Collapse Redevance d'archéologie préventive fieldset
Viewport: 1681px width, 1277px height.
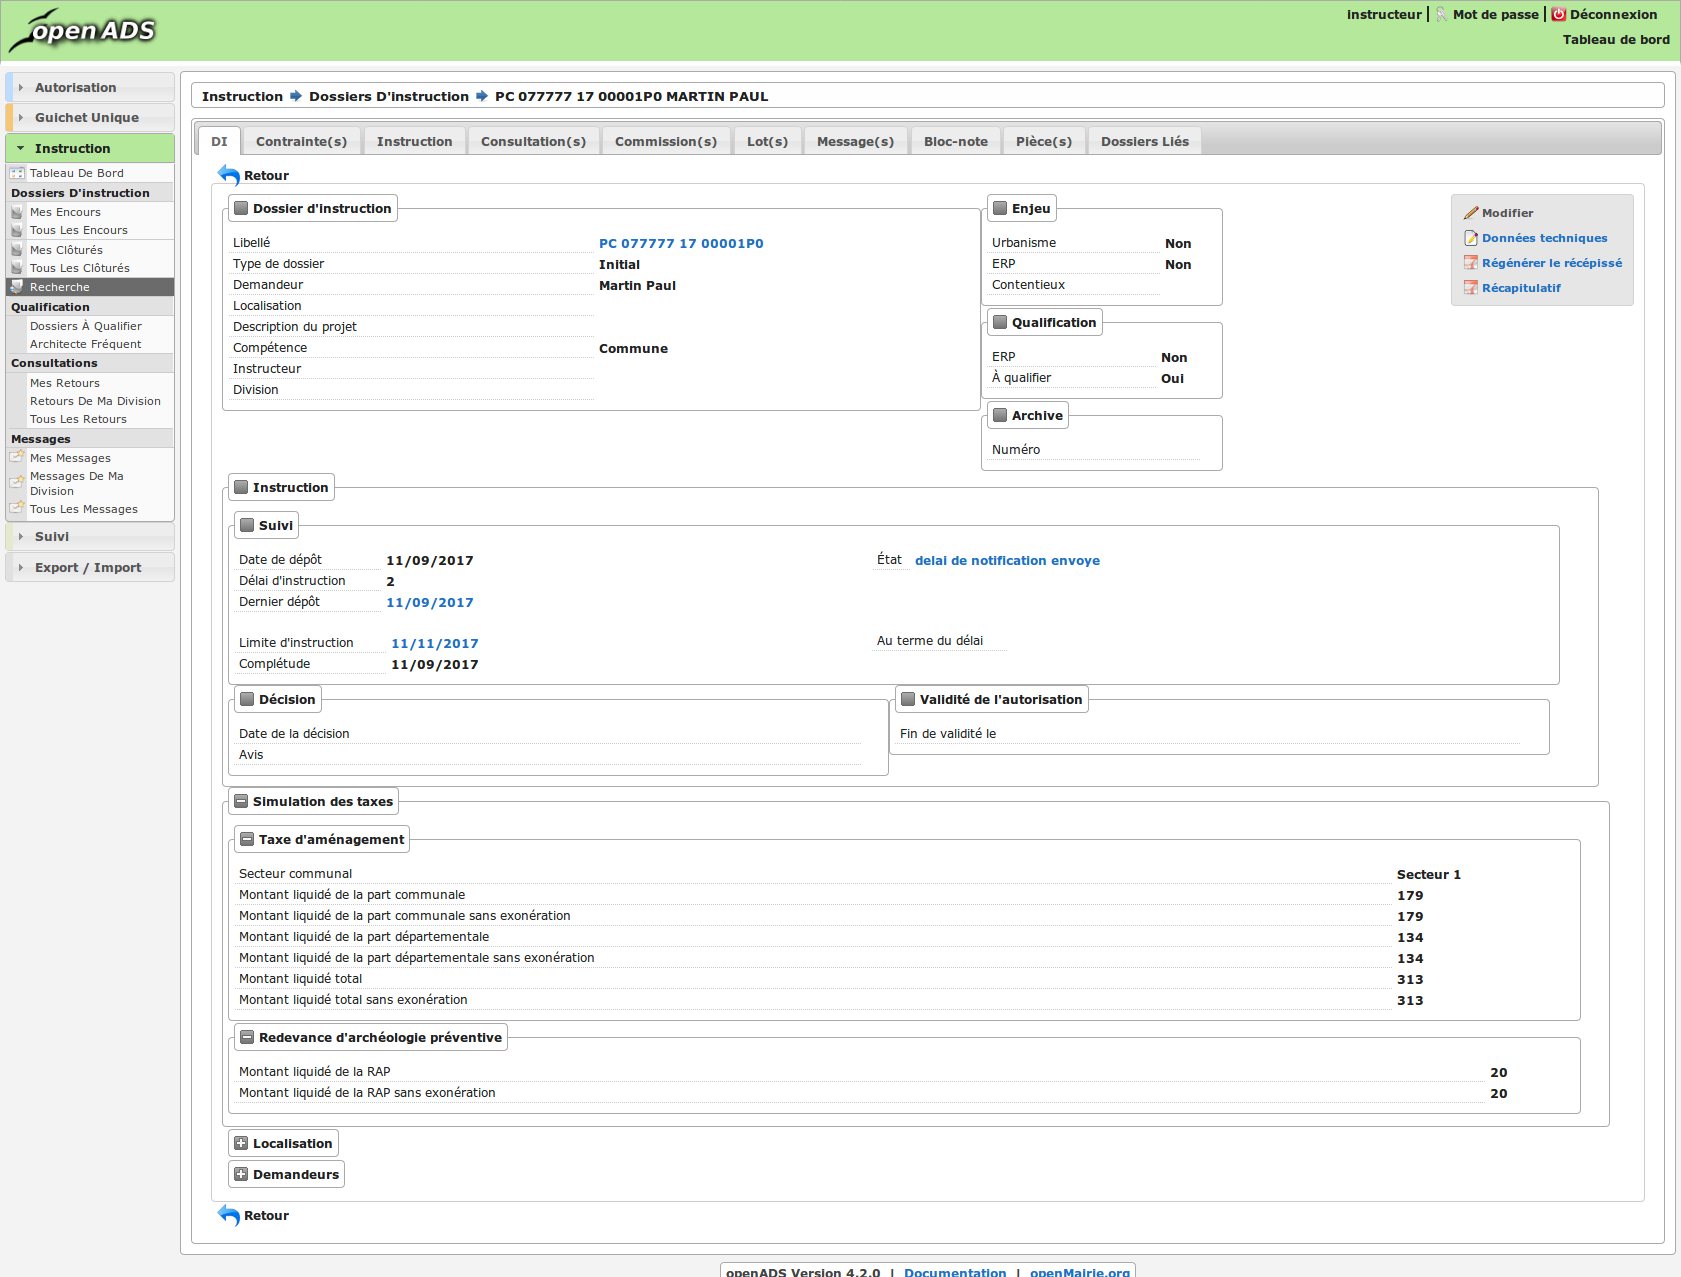coord(247,1038)
